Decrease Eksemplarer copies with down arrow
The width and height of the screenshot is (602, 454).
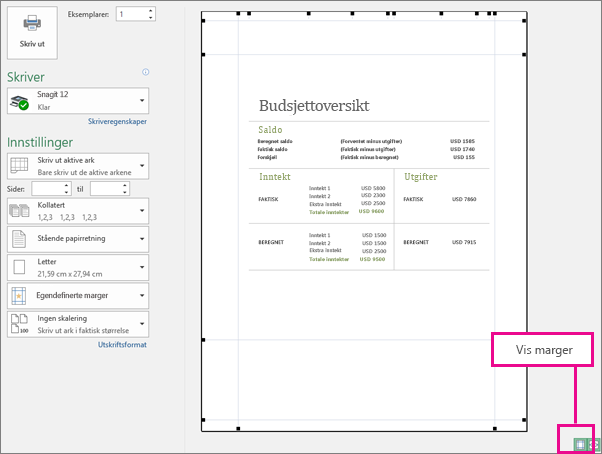[x=151, y=18]
